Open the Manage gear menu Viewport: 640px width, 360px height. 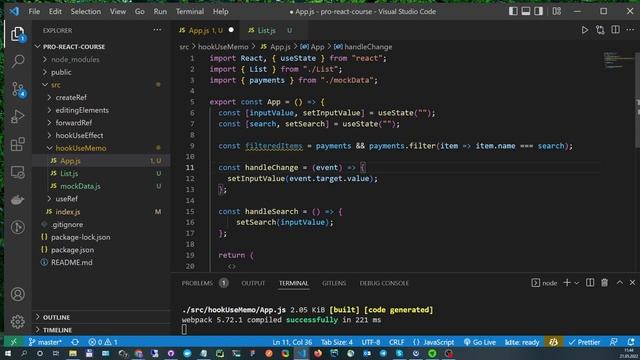click(18, 322)
